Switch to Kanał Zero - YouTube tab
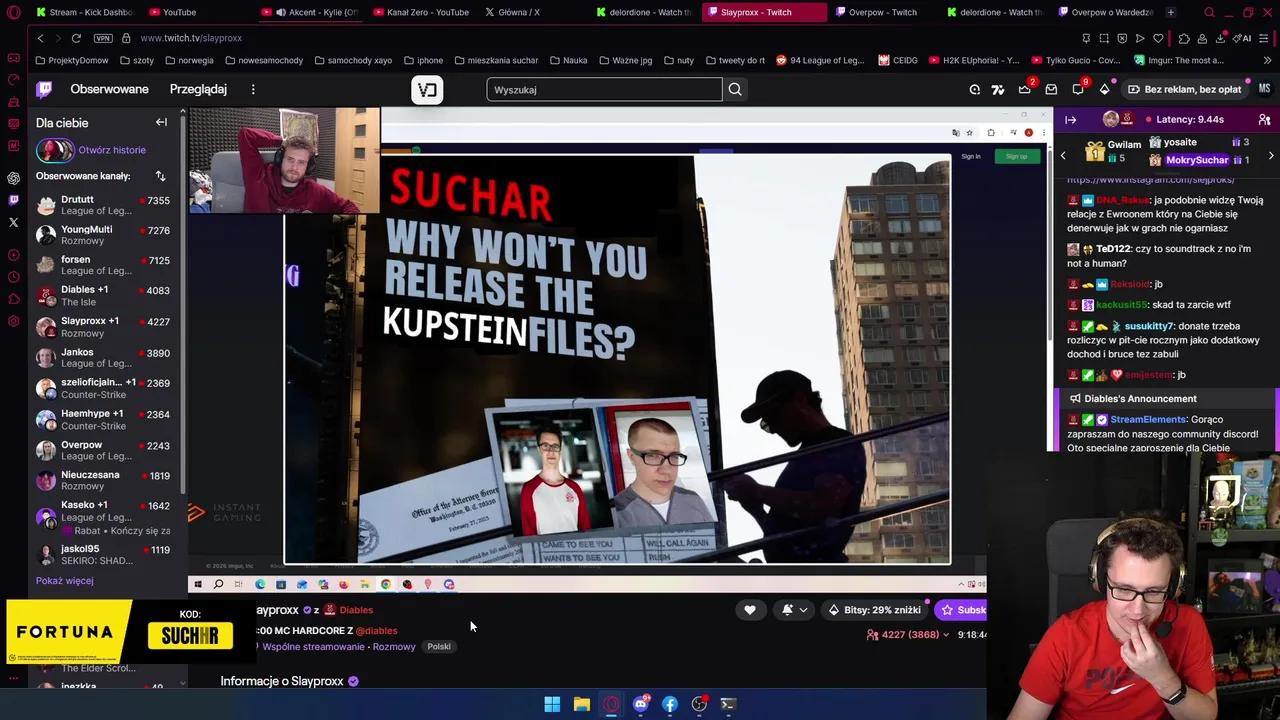 click(x=420, y=12)
